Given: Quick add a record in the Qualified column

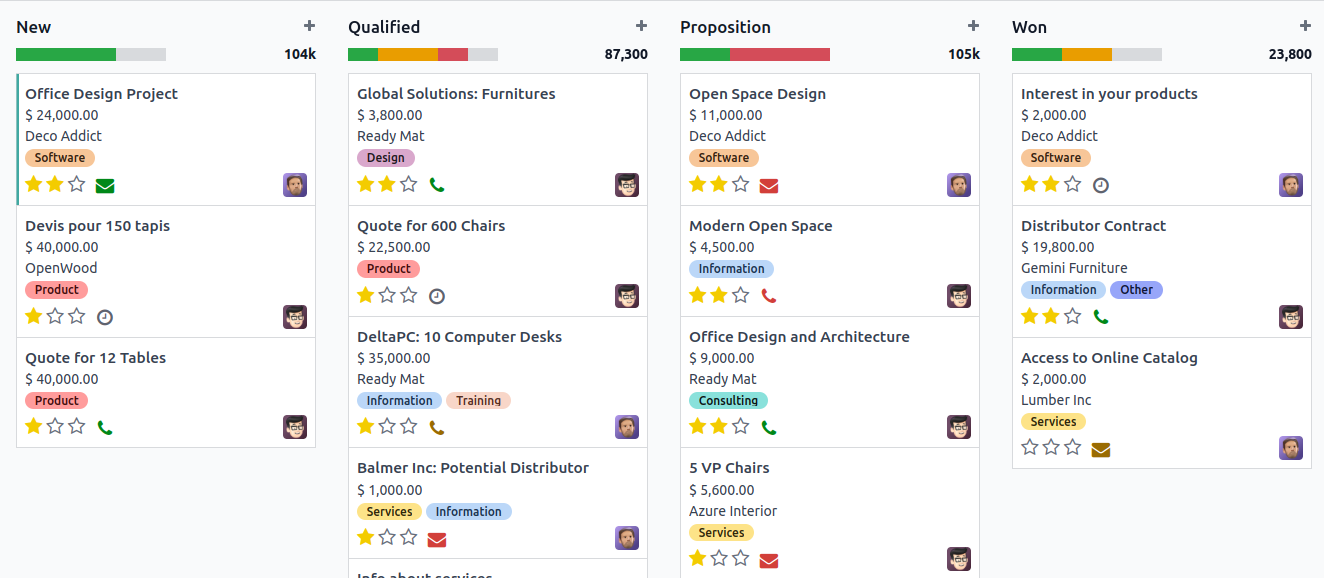Looking at the screenshot, I should (x=641, y=26).
